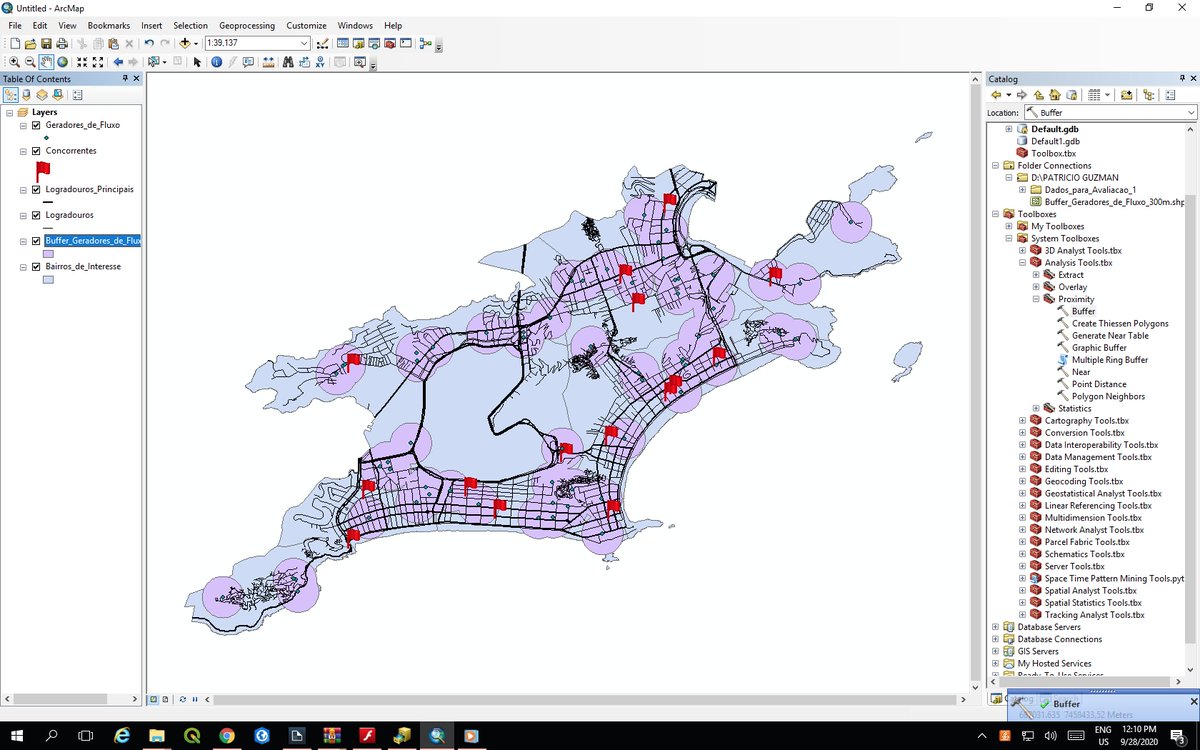Viewport: 1200px width, 750px height.
Task: Collapse the Proximity toolset
Action: pyautogui.click(x=1036, y=299)
